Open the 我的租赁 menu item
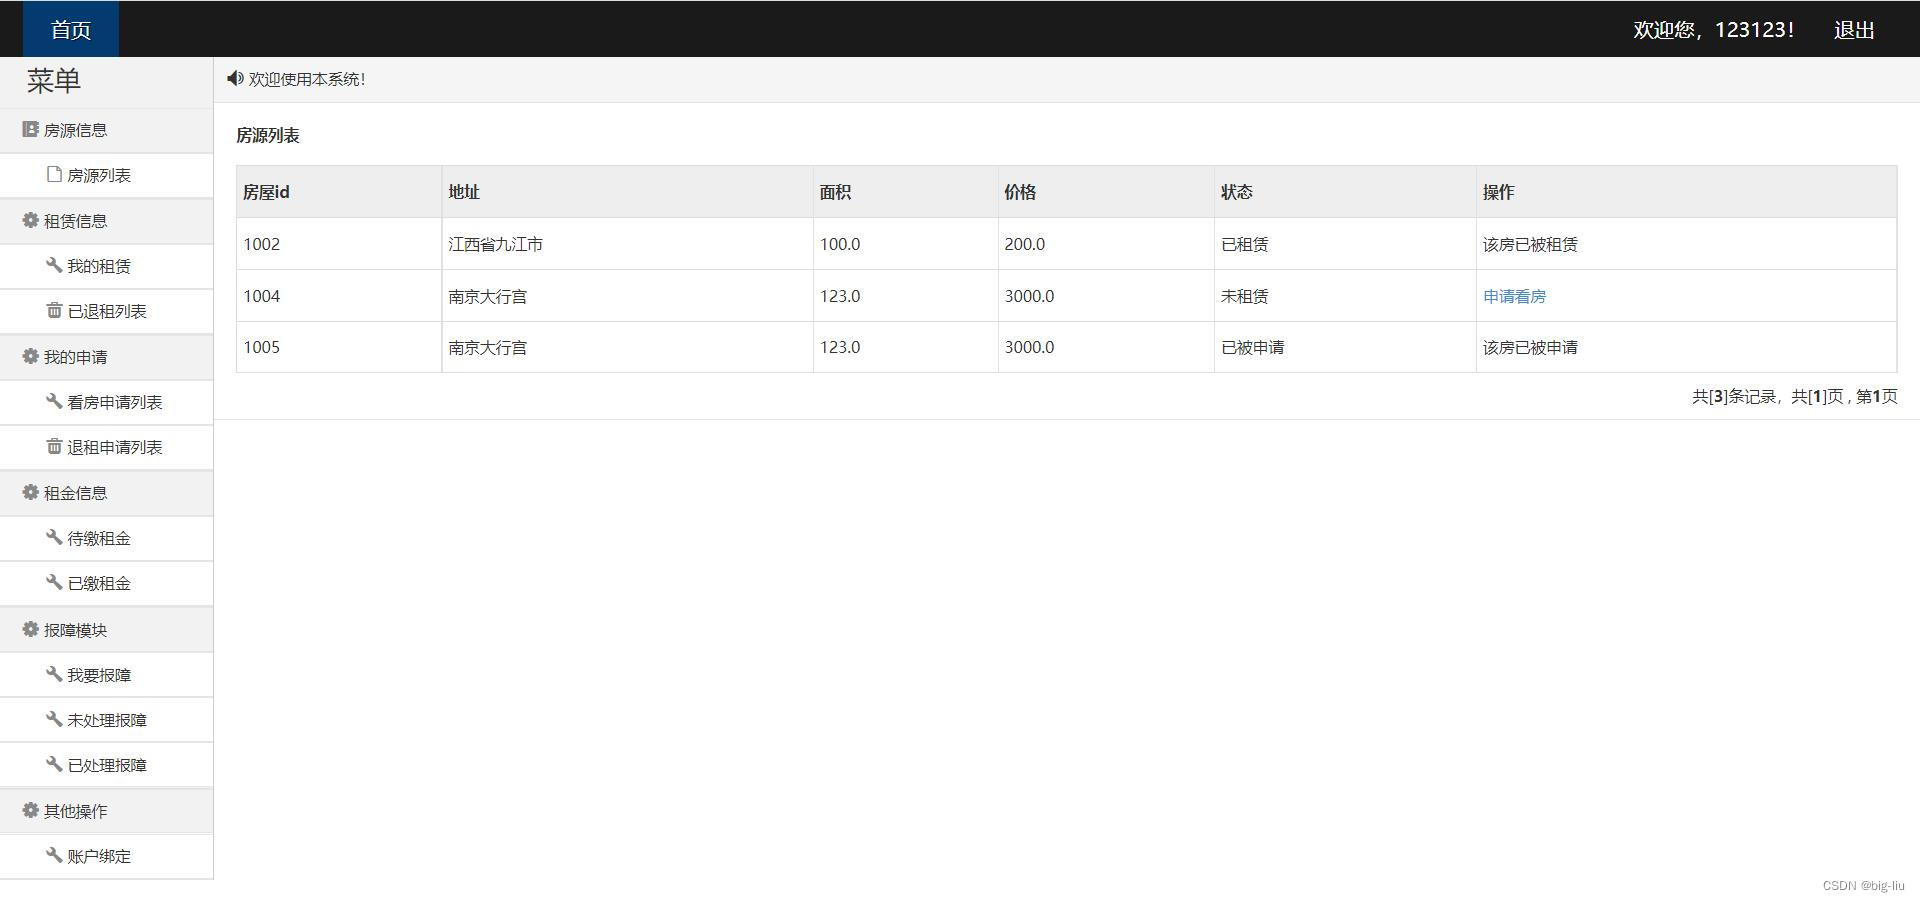The height and width of the screenshot is (902, 1920). [x=106, y=266]
